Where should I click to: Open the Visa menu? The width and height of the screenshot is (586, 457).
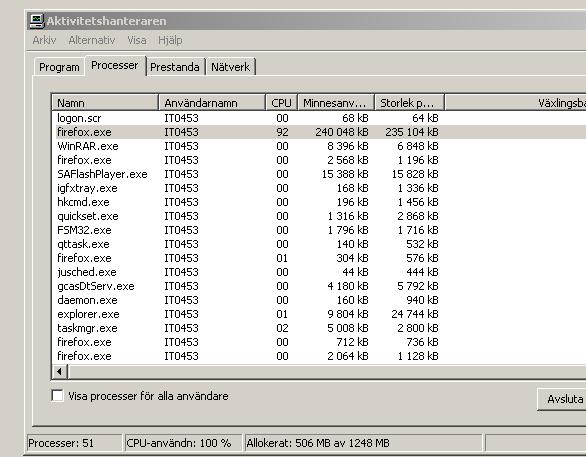coord(137,40)
